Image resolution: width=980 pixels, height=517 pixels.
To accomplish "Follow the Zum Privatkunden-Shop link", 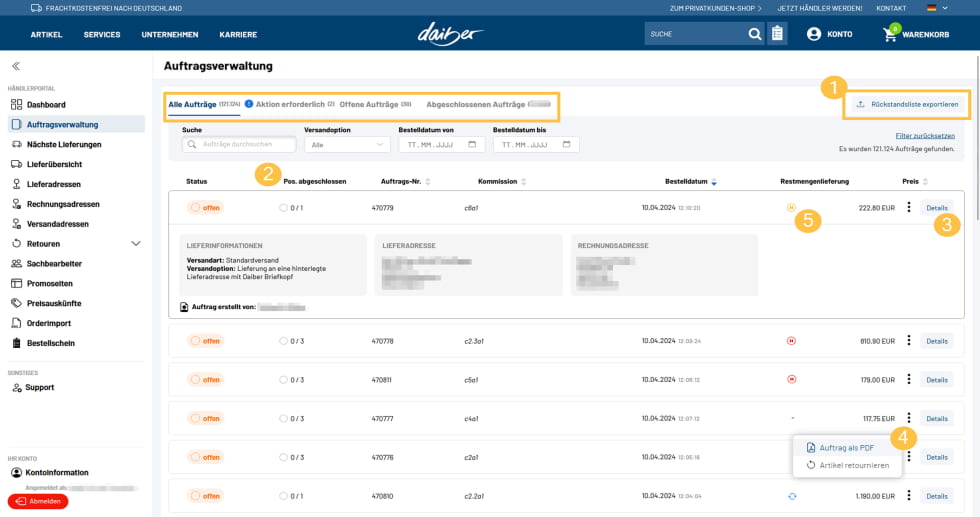I will coord(716,8).
